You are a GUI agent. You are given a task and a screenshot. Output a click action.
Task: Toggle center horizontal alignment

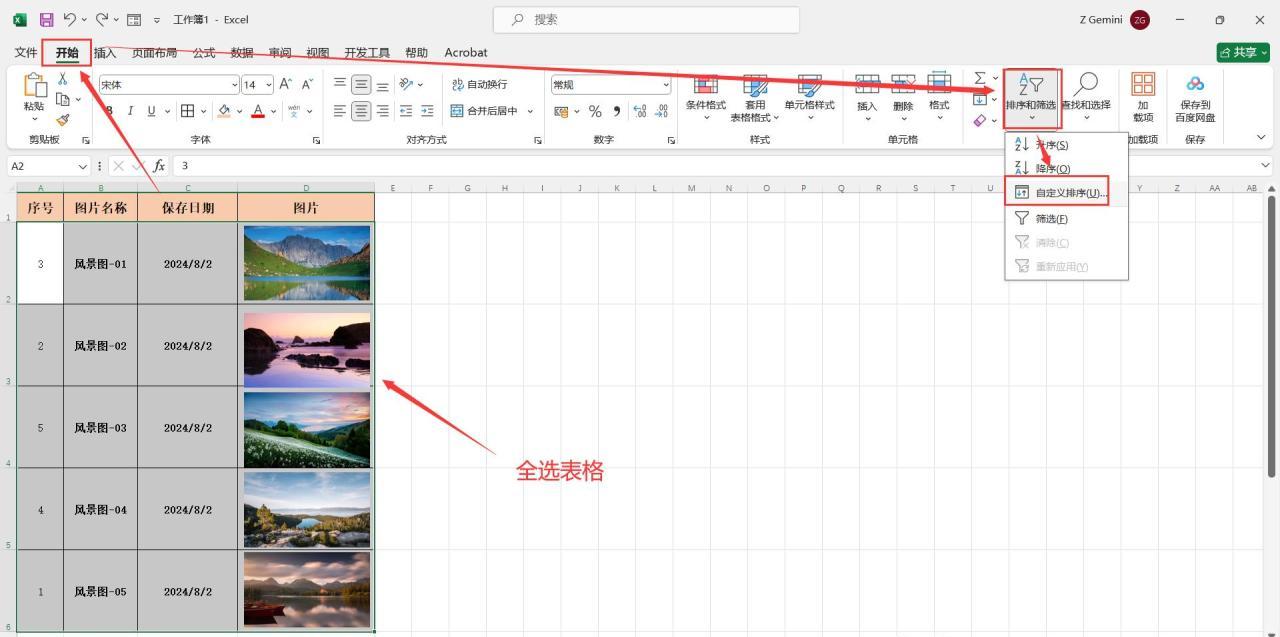[x=361, y=111]
